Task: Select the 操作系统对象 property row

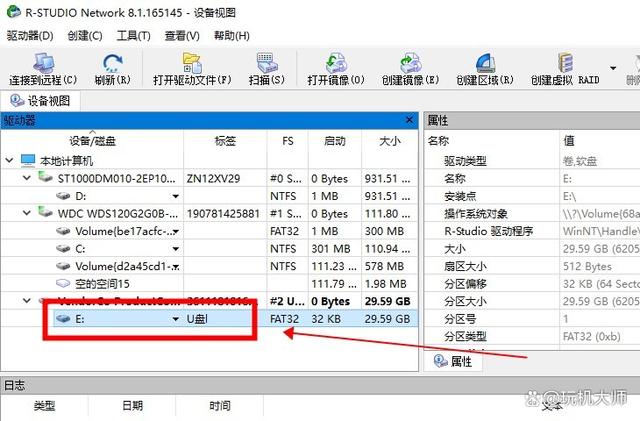Action: (532, 214)
